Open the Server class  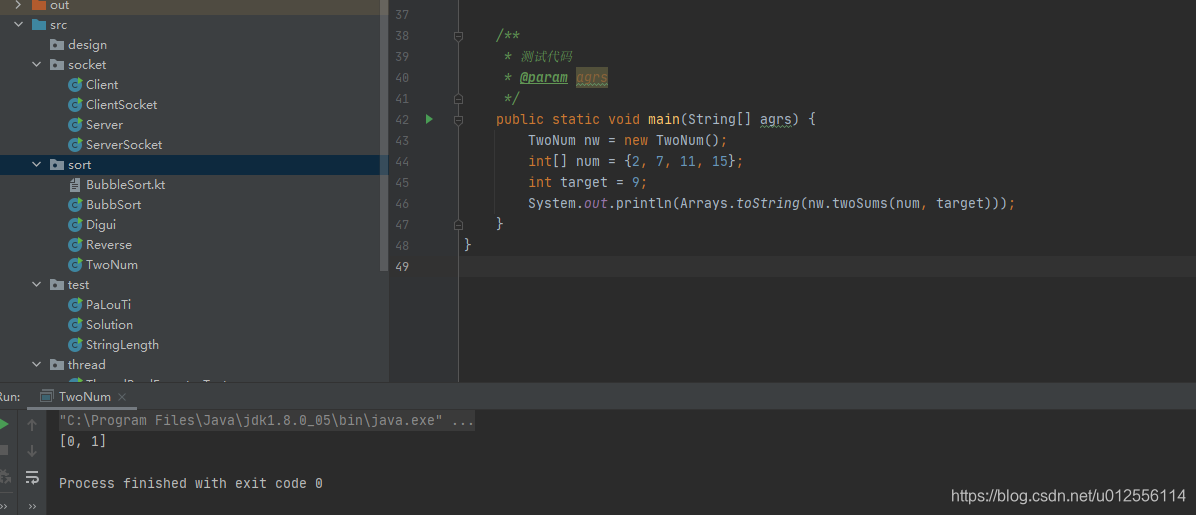click(x=95, y=124)
